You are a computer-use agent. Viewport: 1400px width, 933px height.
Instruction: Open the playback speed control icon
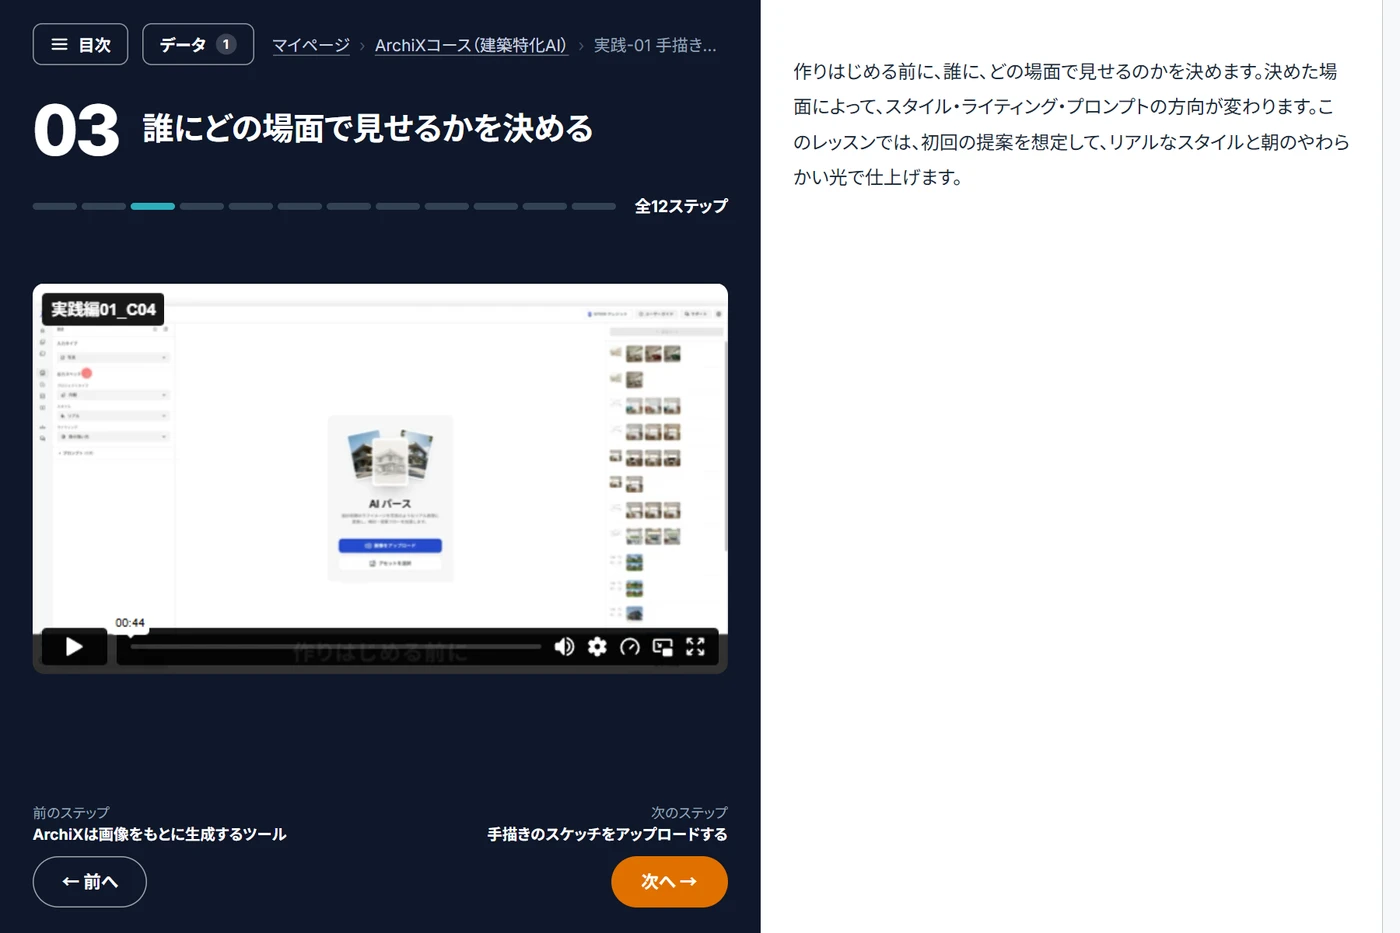click(630, 647)
